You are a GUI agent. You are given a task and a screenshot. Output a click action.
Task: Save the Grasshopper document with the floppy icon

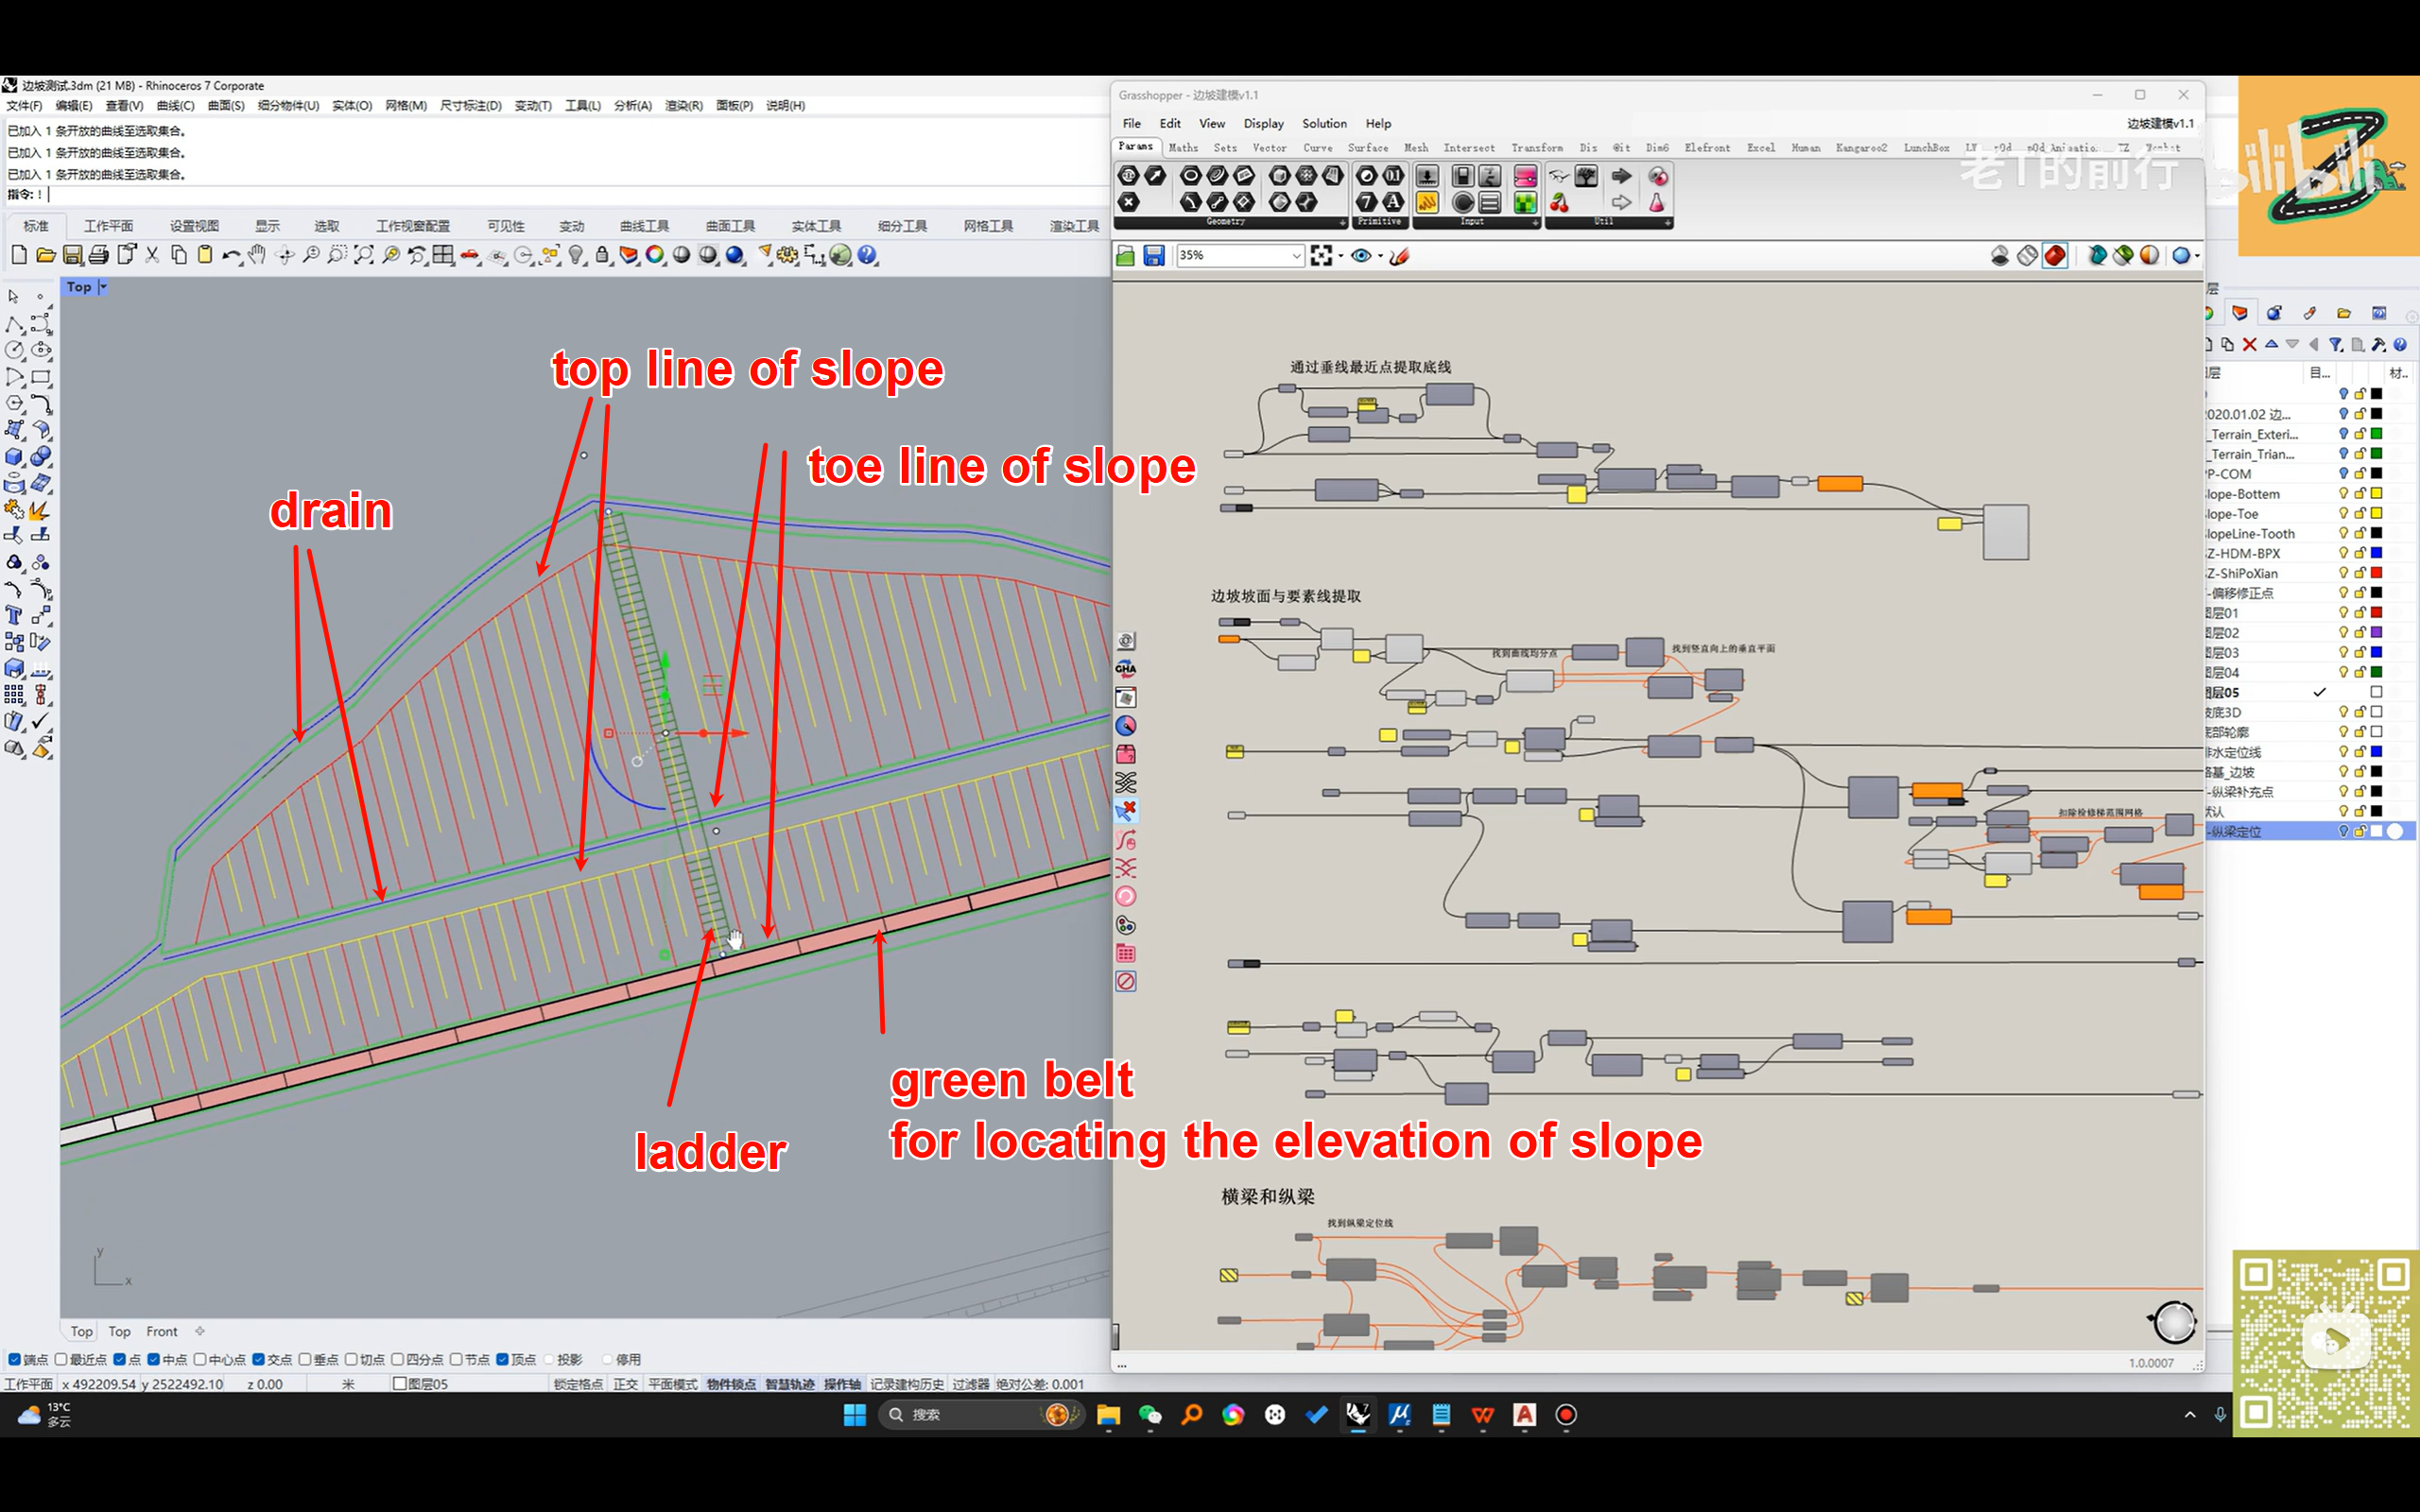coord(1153,256)
